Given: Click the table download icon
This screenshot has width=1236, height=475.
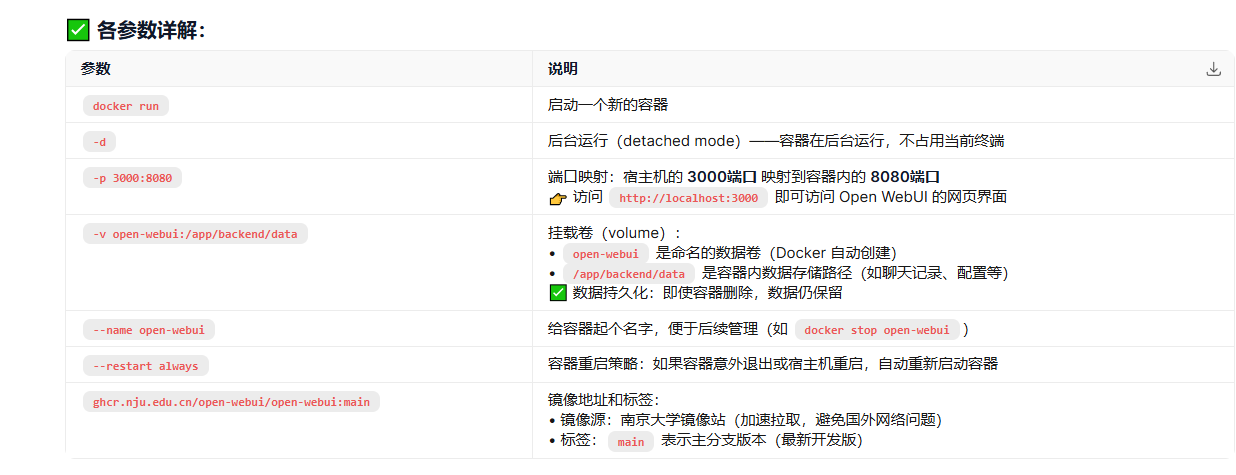Looking at the screenshot, I should (x=1213, y=69).
